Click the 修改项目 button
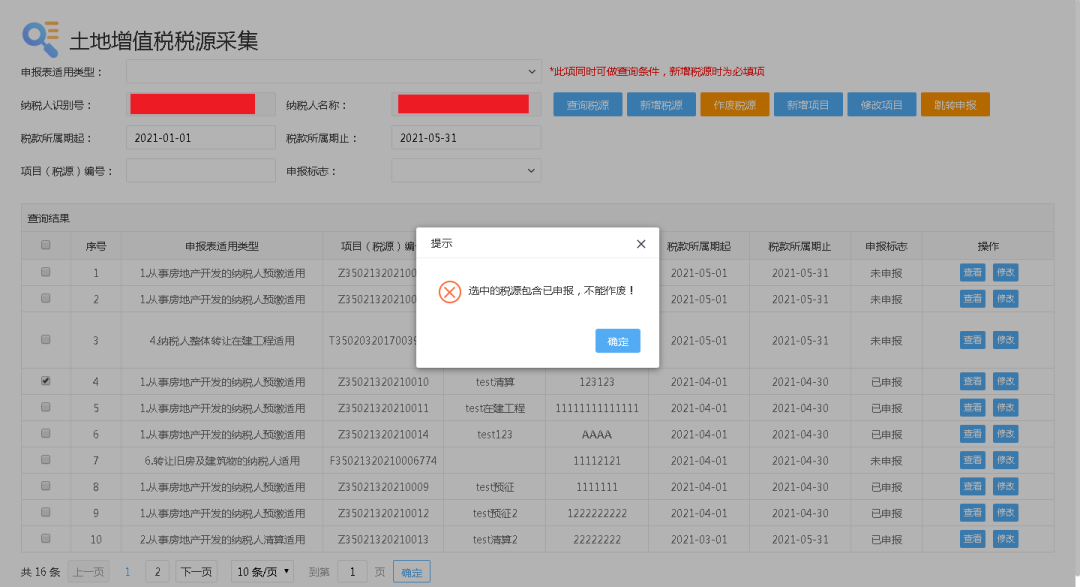Image resolution: width=1080 pixels, height=587 pixels. pyautogui.click(x=882, y=104)
